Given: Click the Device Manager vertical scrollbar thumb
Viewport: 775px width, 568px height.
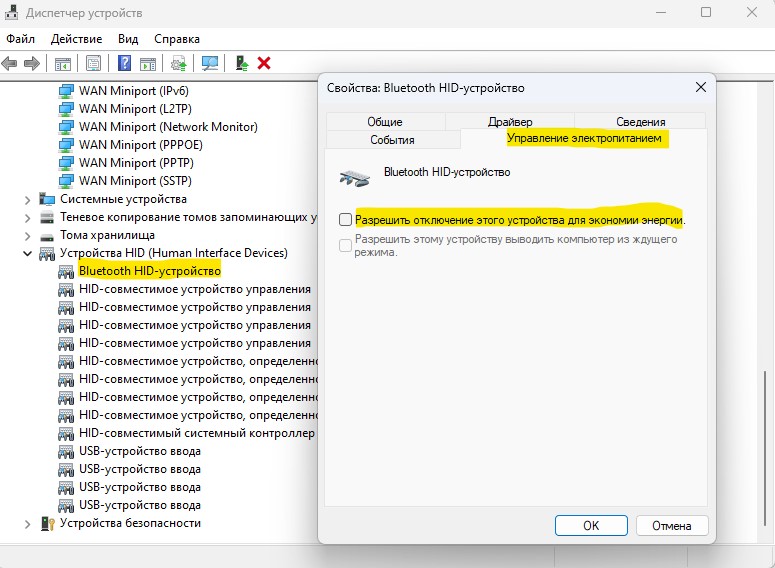Looking at the screenshot, I should coord(765,448).
